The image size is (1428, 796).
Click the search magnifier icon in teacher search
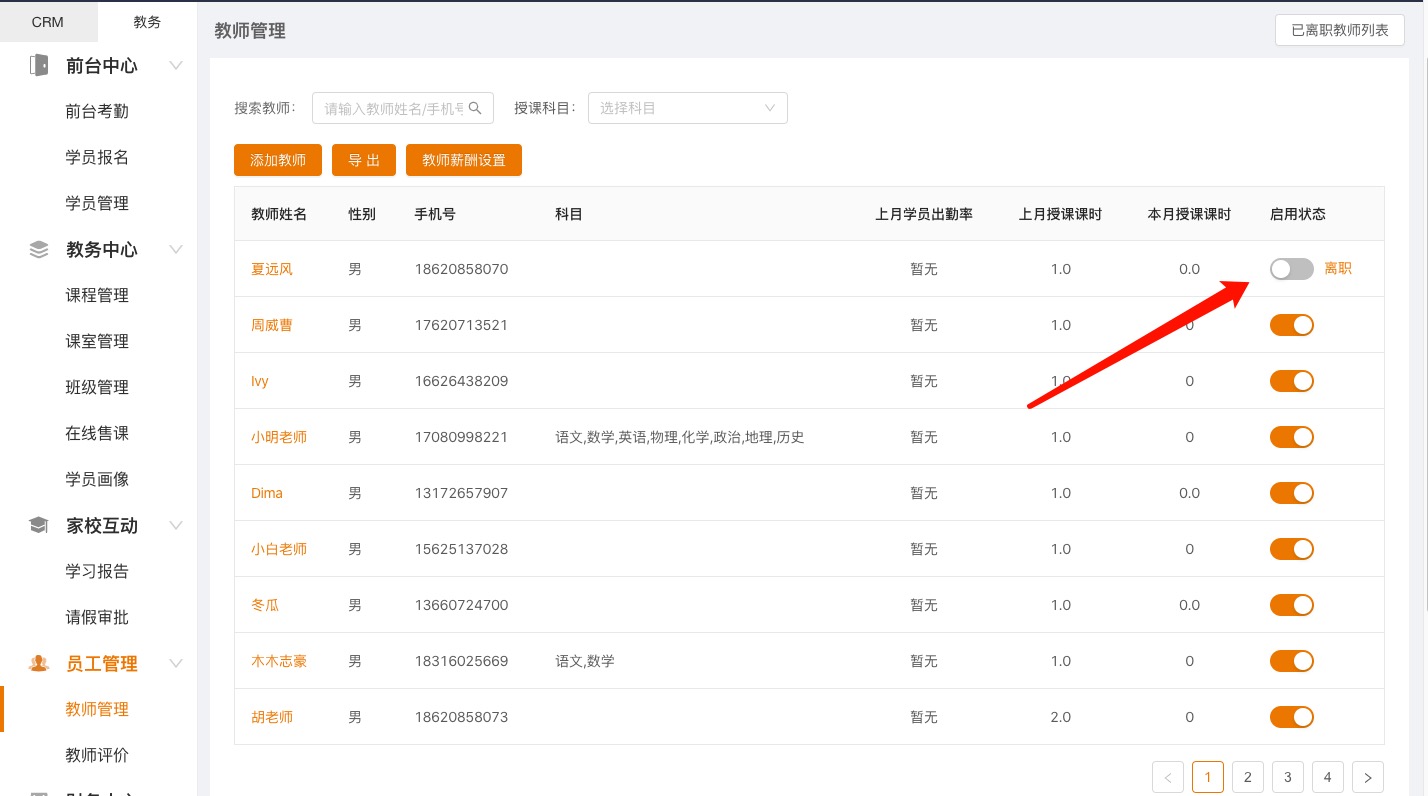476,108
